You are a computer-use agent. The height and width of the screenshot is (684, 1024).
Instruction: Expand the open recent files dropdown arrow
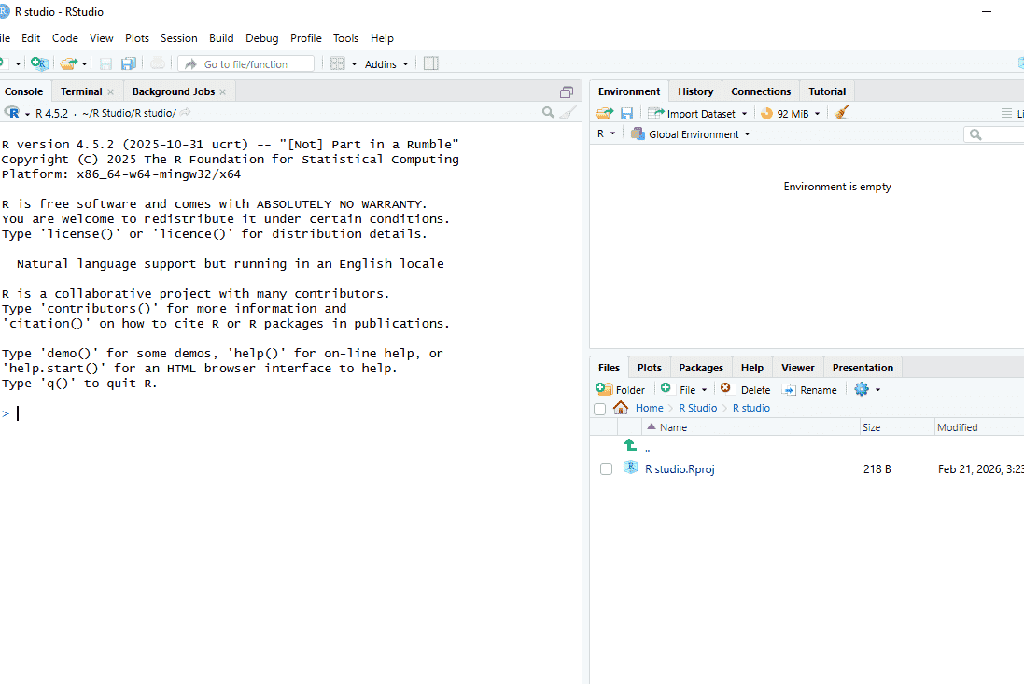pyautogui.click(x=84, y=64)
